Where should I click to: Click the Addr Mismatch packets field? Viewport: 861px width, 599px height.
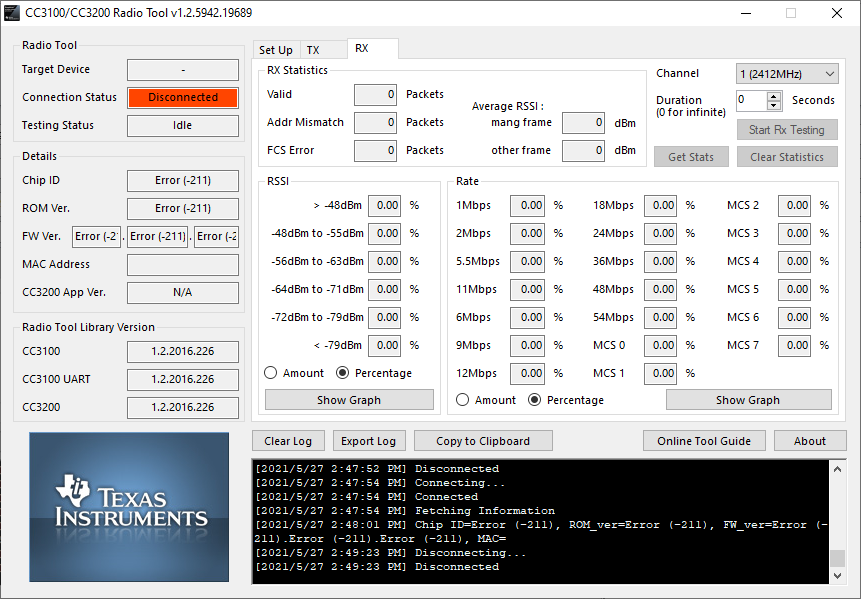tap(375, 122)
